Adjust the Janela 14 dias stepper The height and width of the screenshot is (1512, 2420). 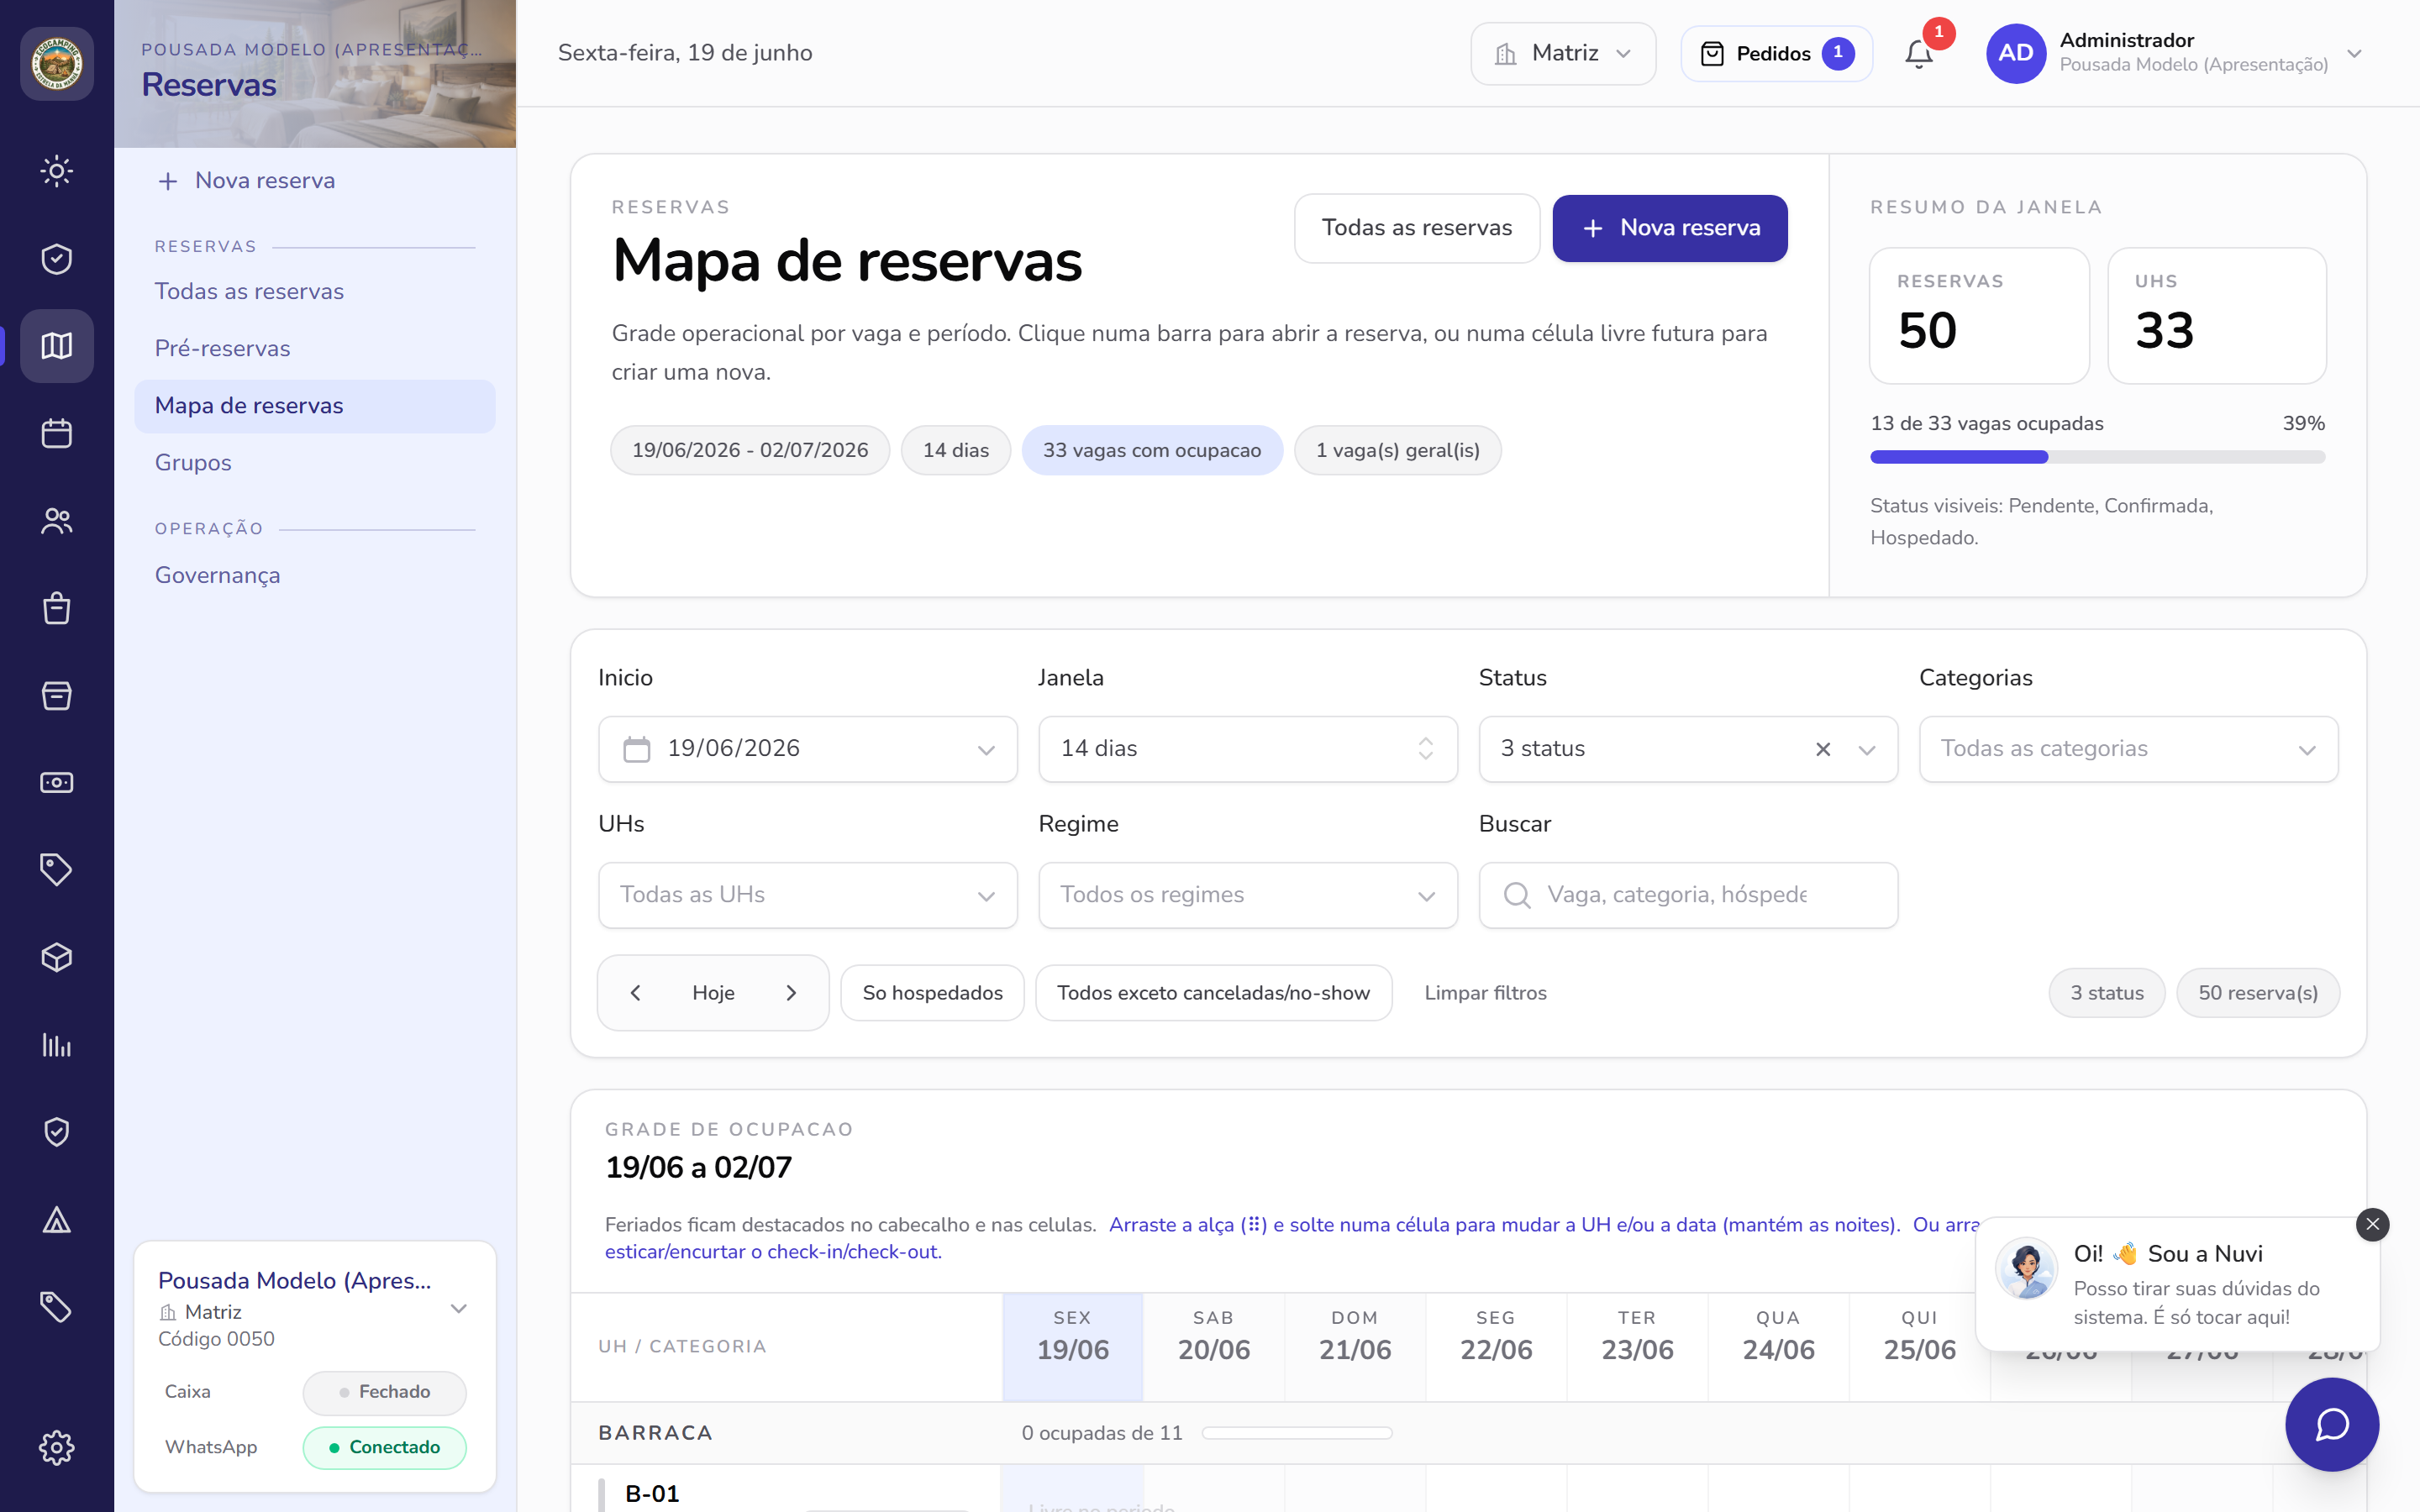pyautogui.click(x=1426, y=749)
